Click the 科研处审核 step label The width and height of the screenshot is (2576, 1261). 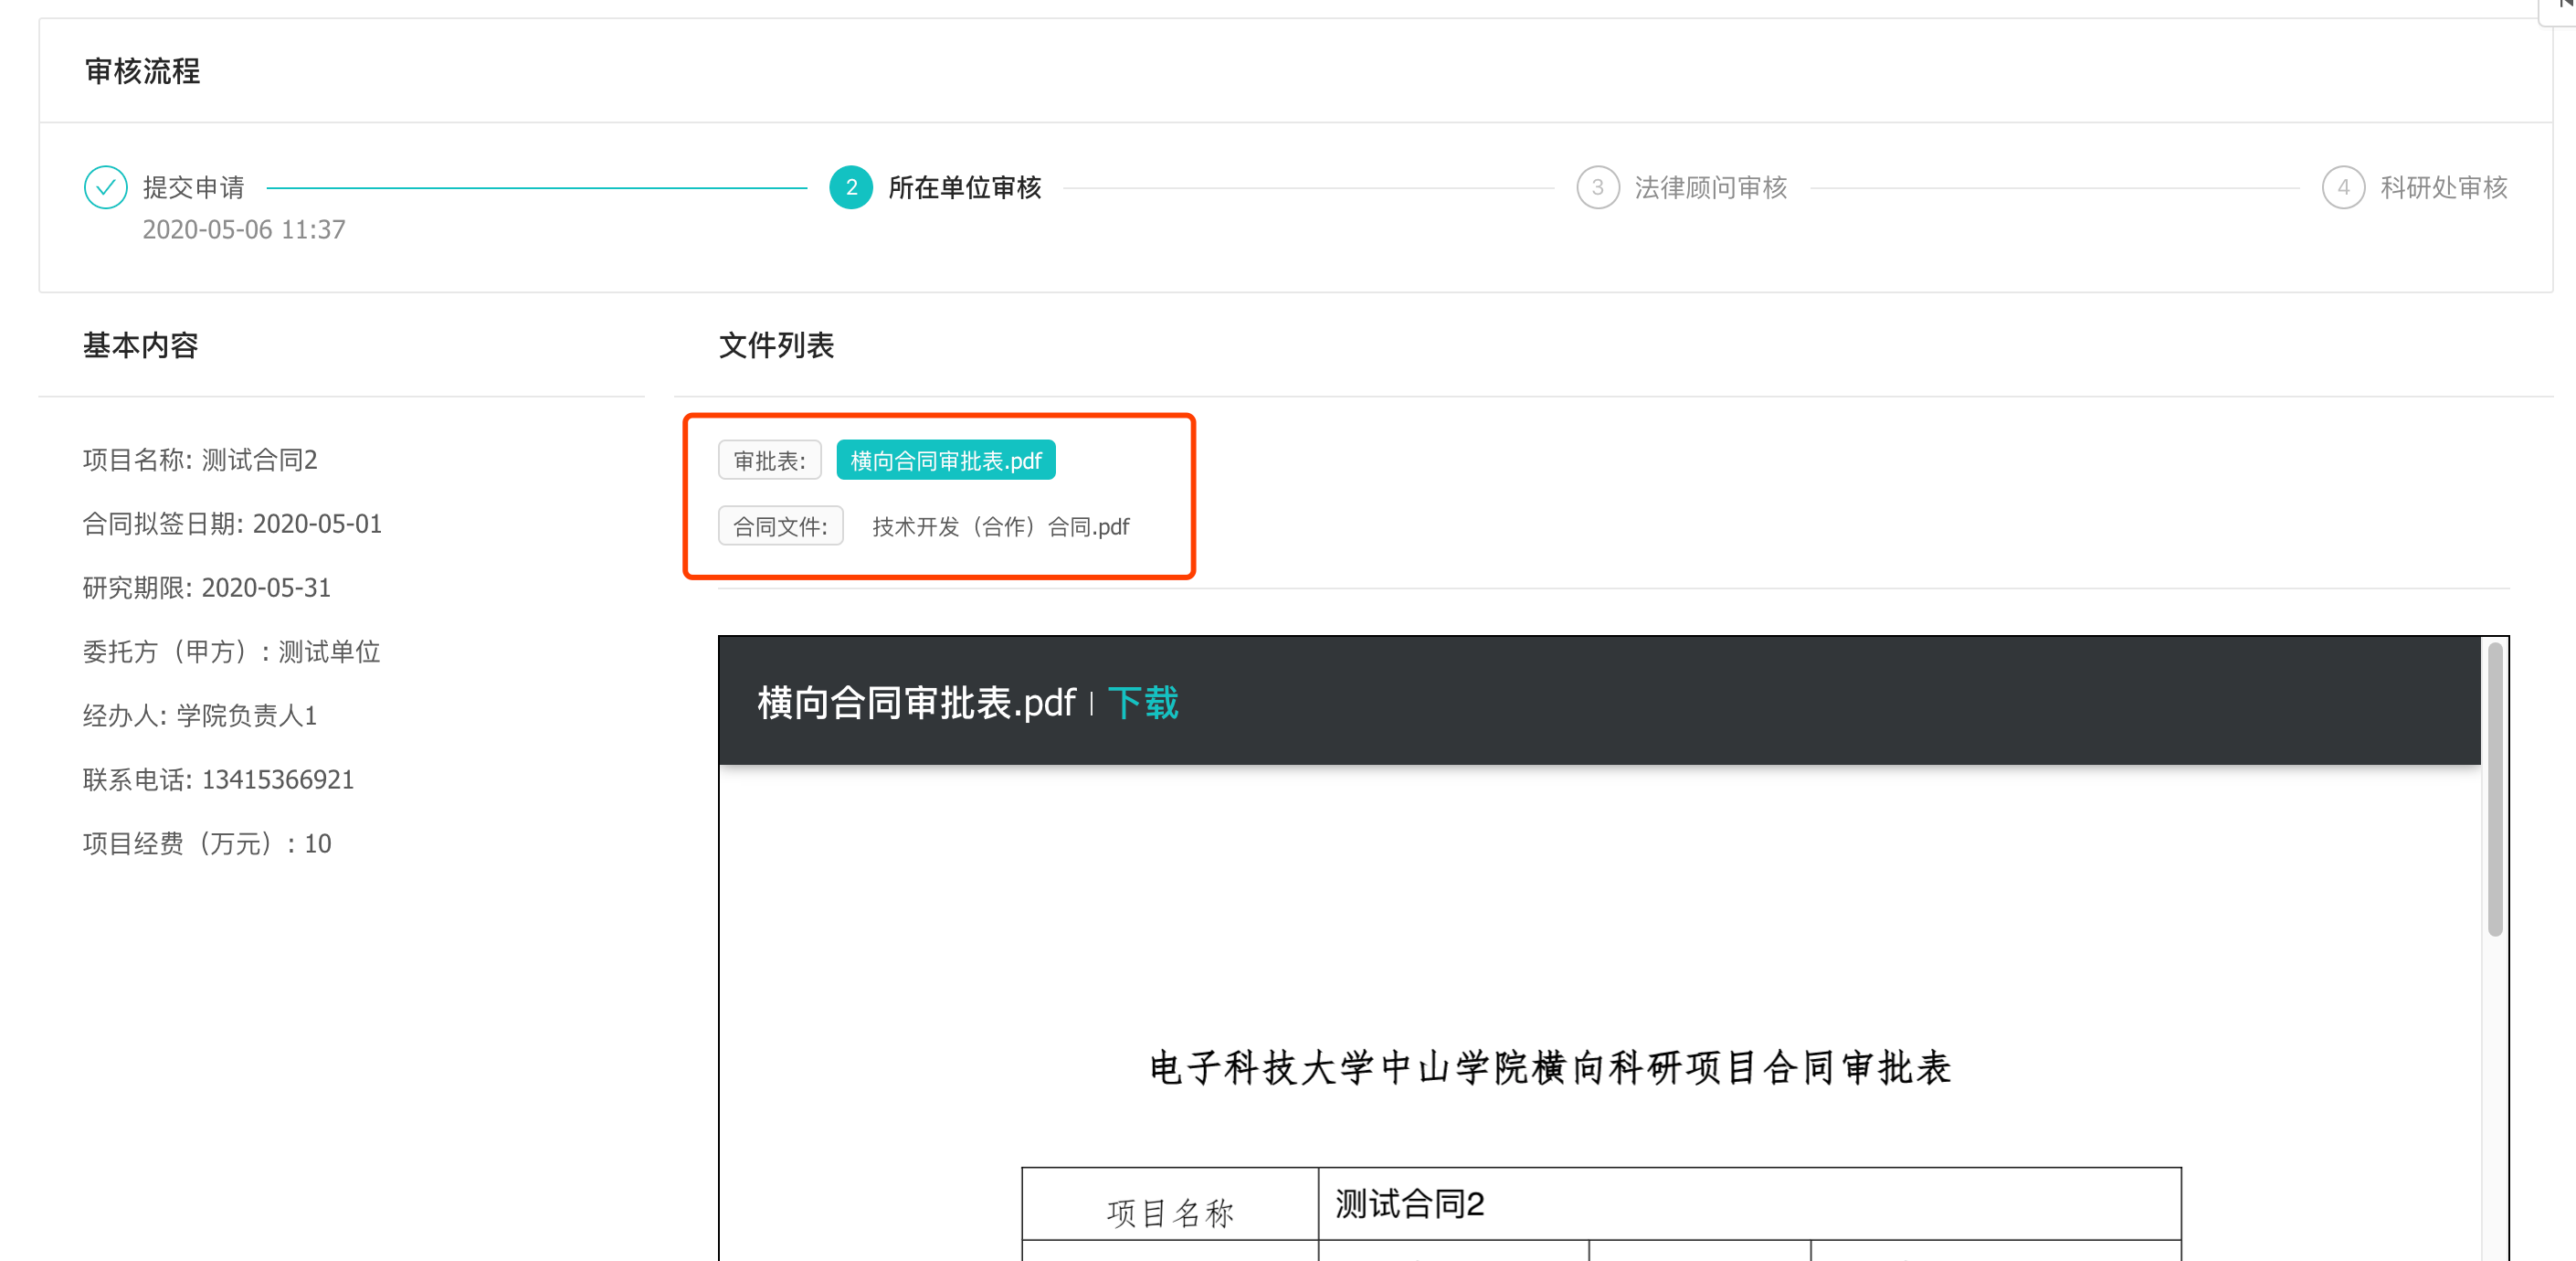[x=2444, y=187]
